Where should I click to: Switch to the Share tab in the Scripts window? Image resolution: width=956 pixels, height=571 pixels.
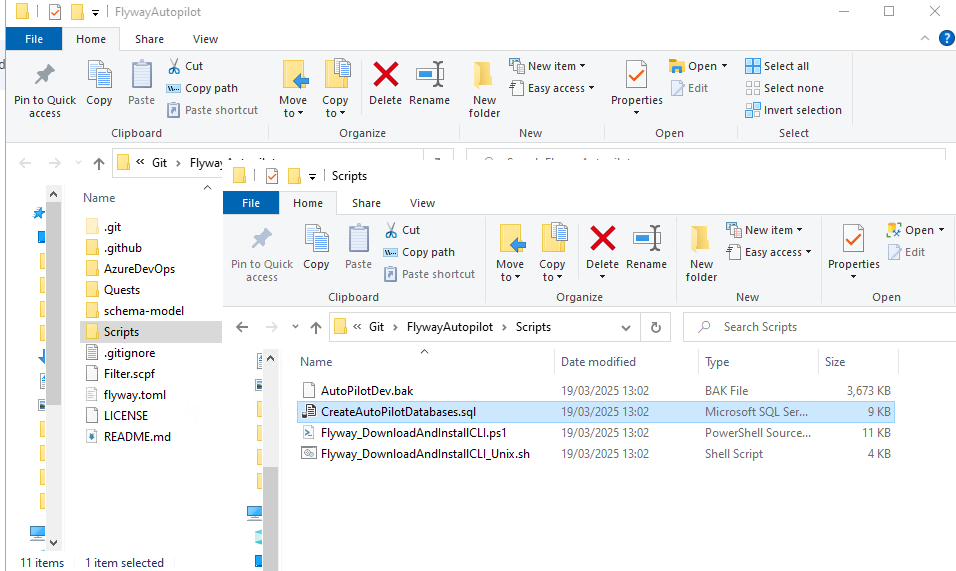[x=366, y=203]
